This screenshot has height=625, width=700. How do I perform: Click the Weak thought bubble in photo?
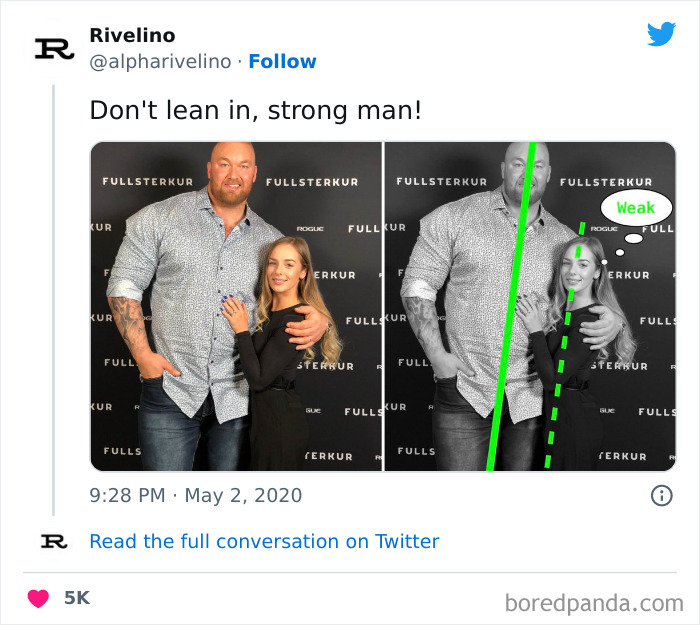[635, 208]
